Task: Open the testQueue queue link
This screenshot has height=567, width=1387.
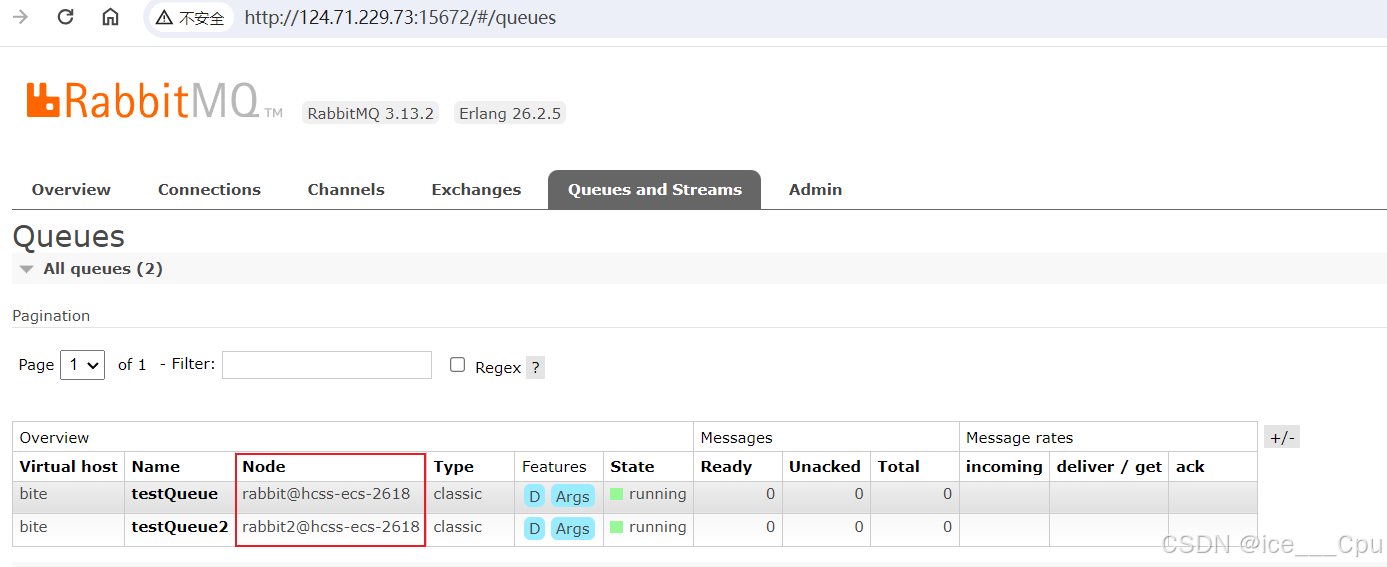Action: click(x=175, y=494)
